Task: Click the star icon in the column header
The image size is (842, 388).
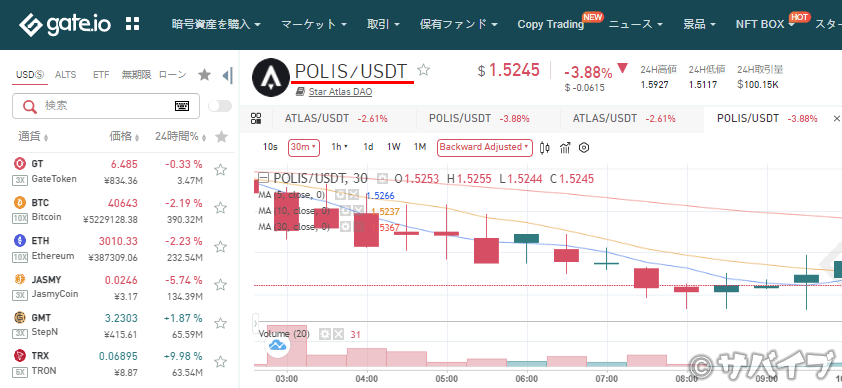Action: click(221, 137)
